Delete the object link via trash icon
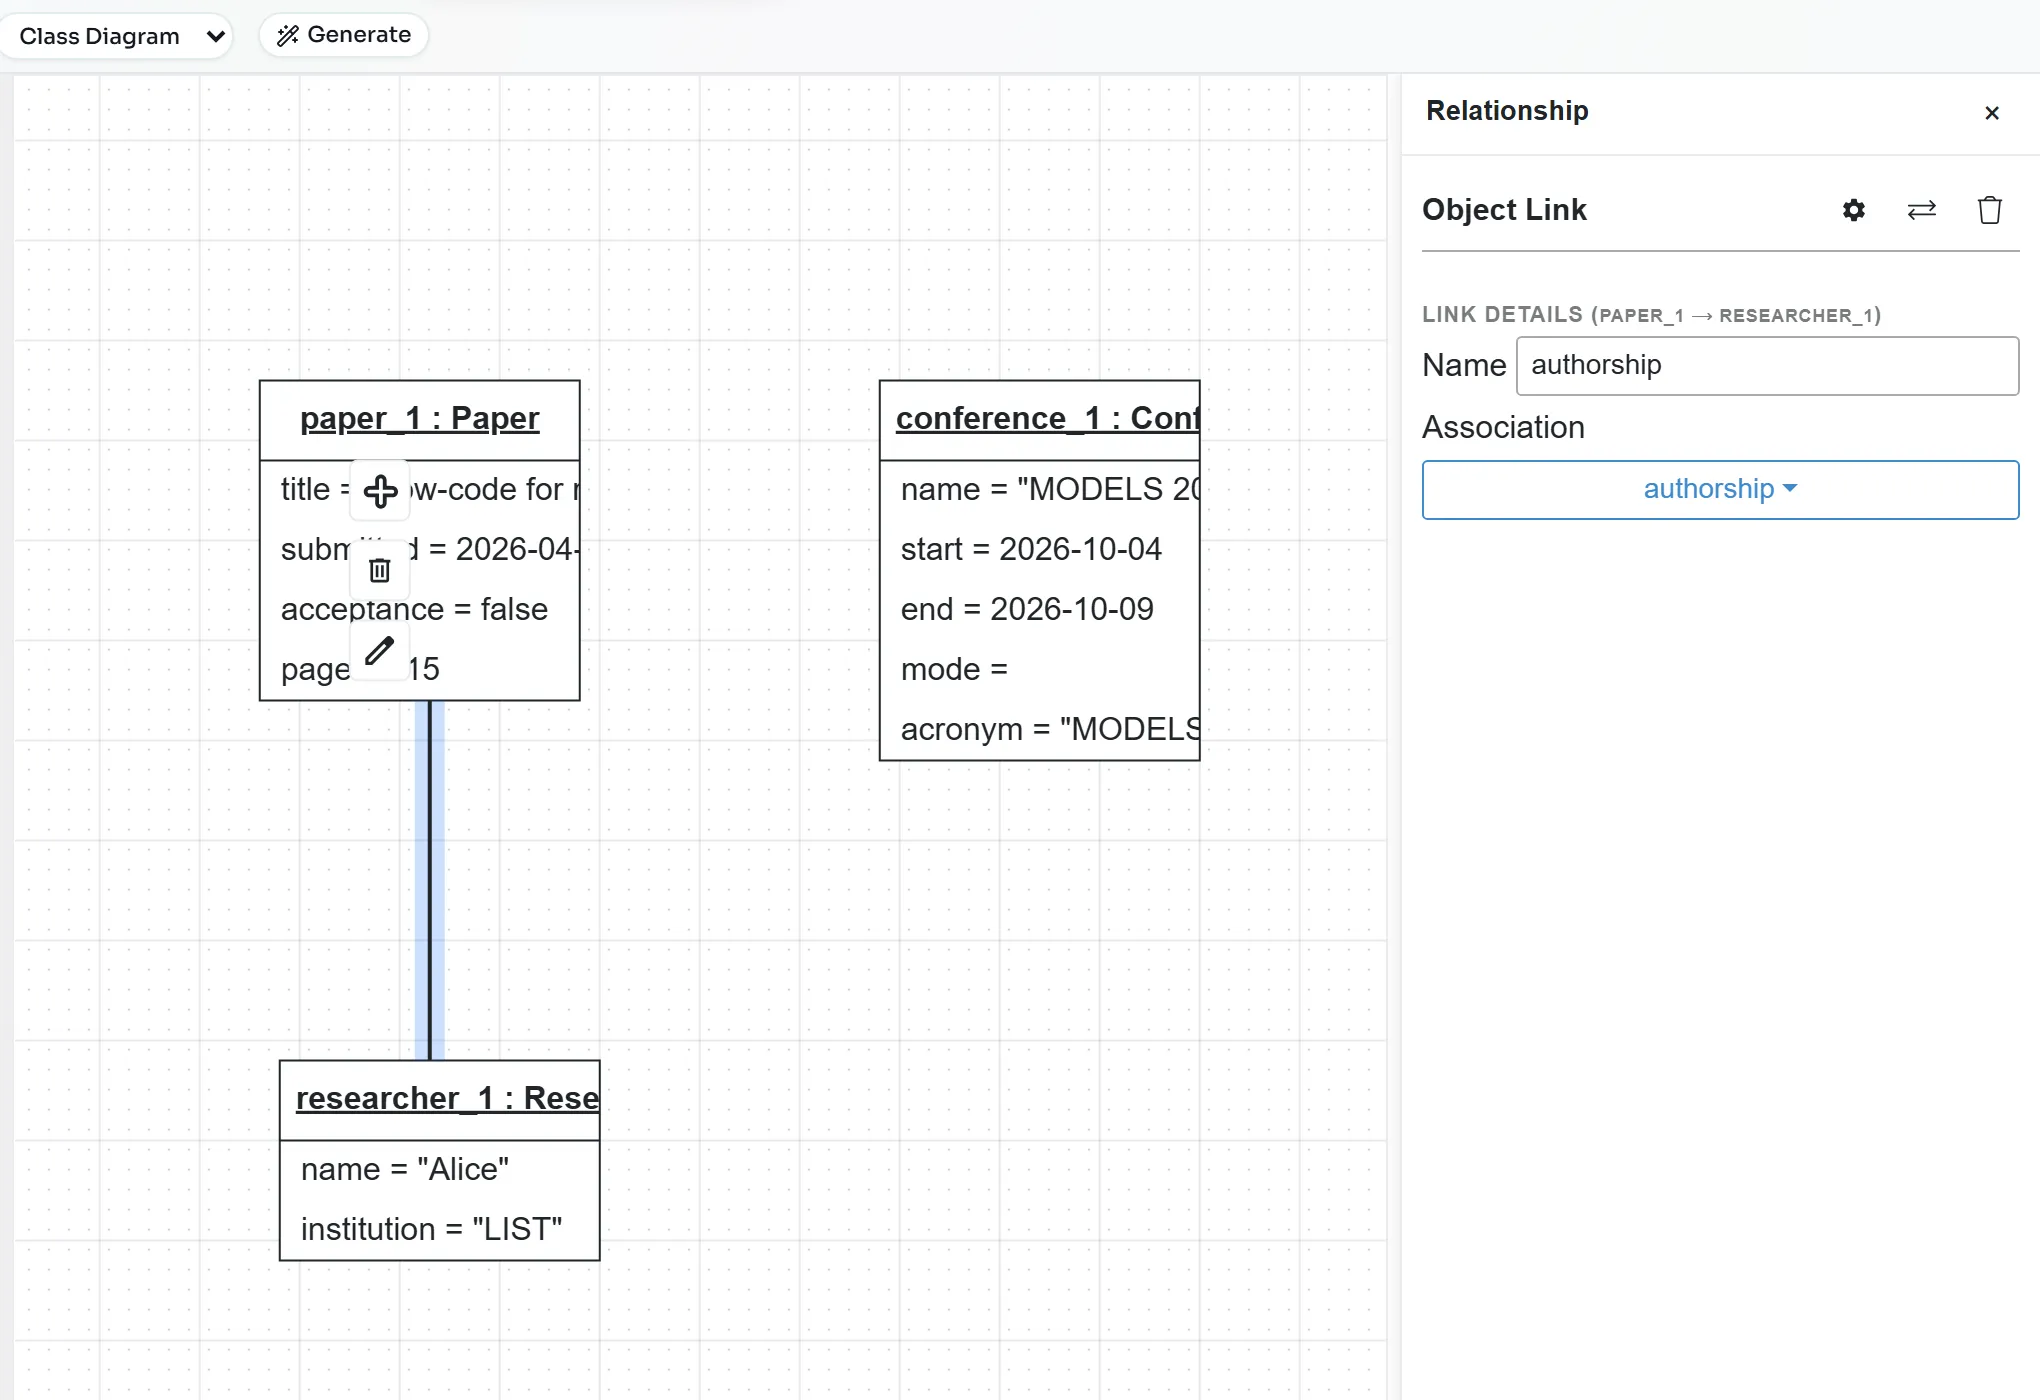2040x1400 pixels. (x=1989, y=210)
